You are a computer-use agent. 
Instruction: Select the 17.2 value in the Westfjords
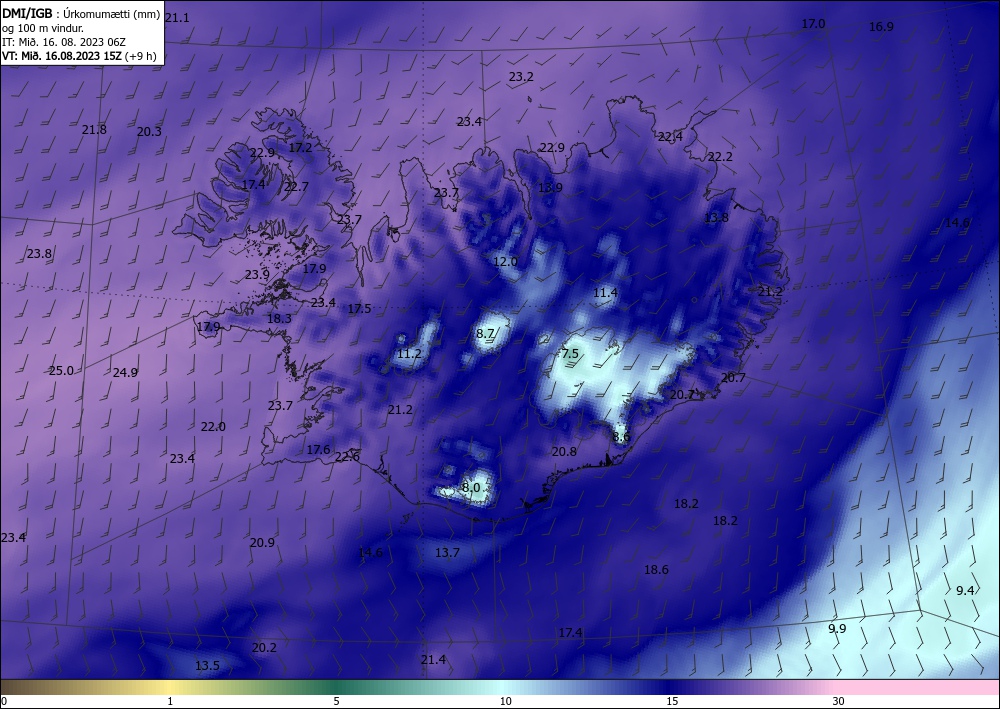click(x=300, y=147)
